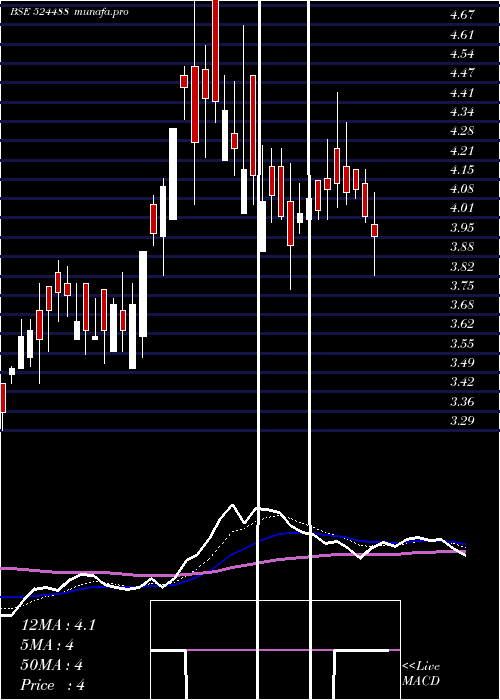Select the 4.28 price axis label

pyautogui.click(x=462, y=131)
